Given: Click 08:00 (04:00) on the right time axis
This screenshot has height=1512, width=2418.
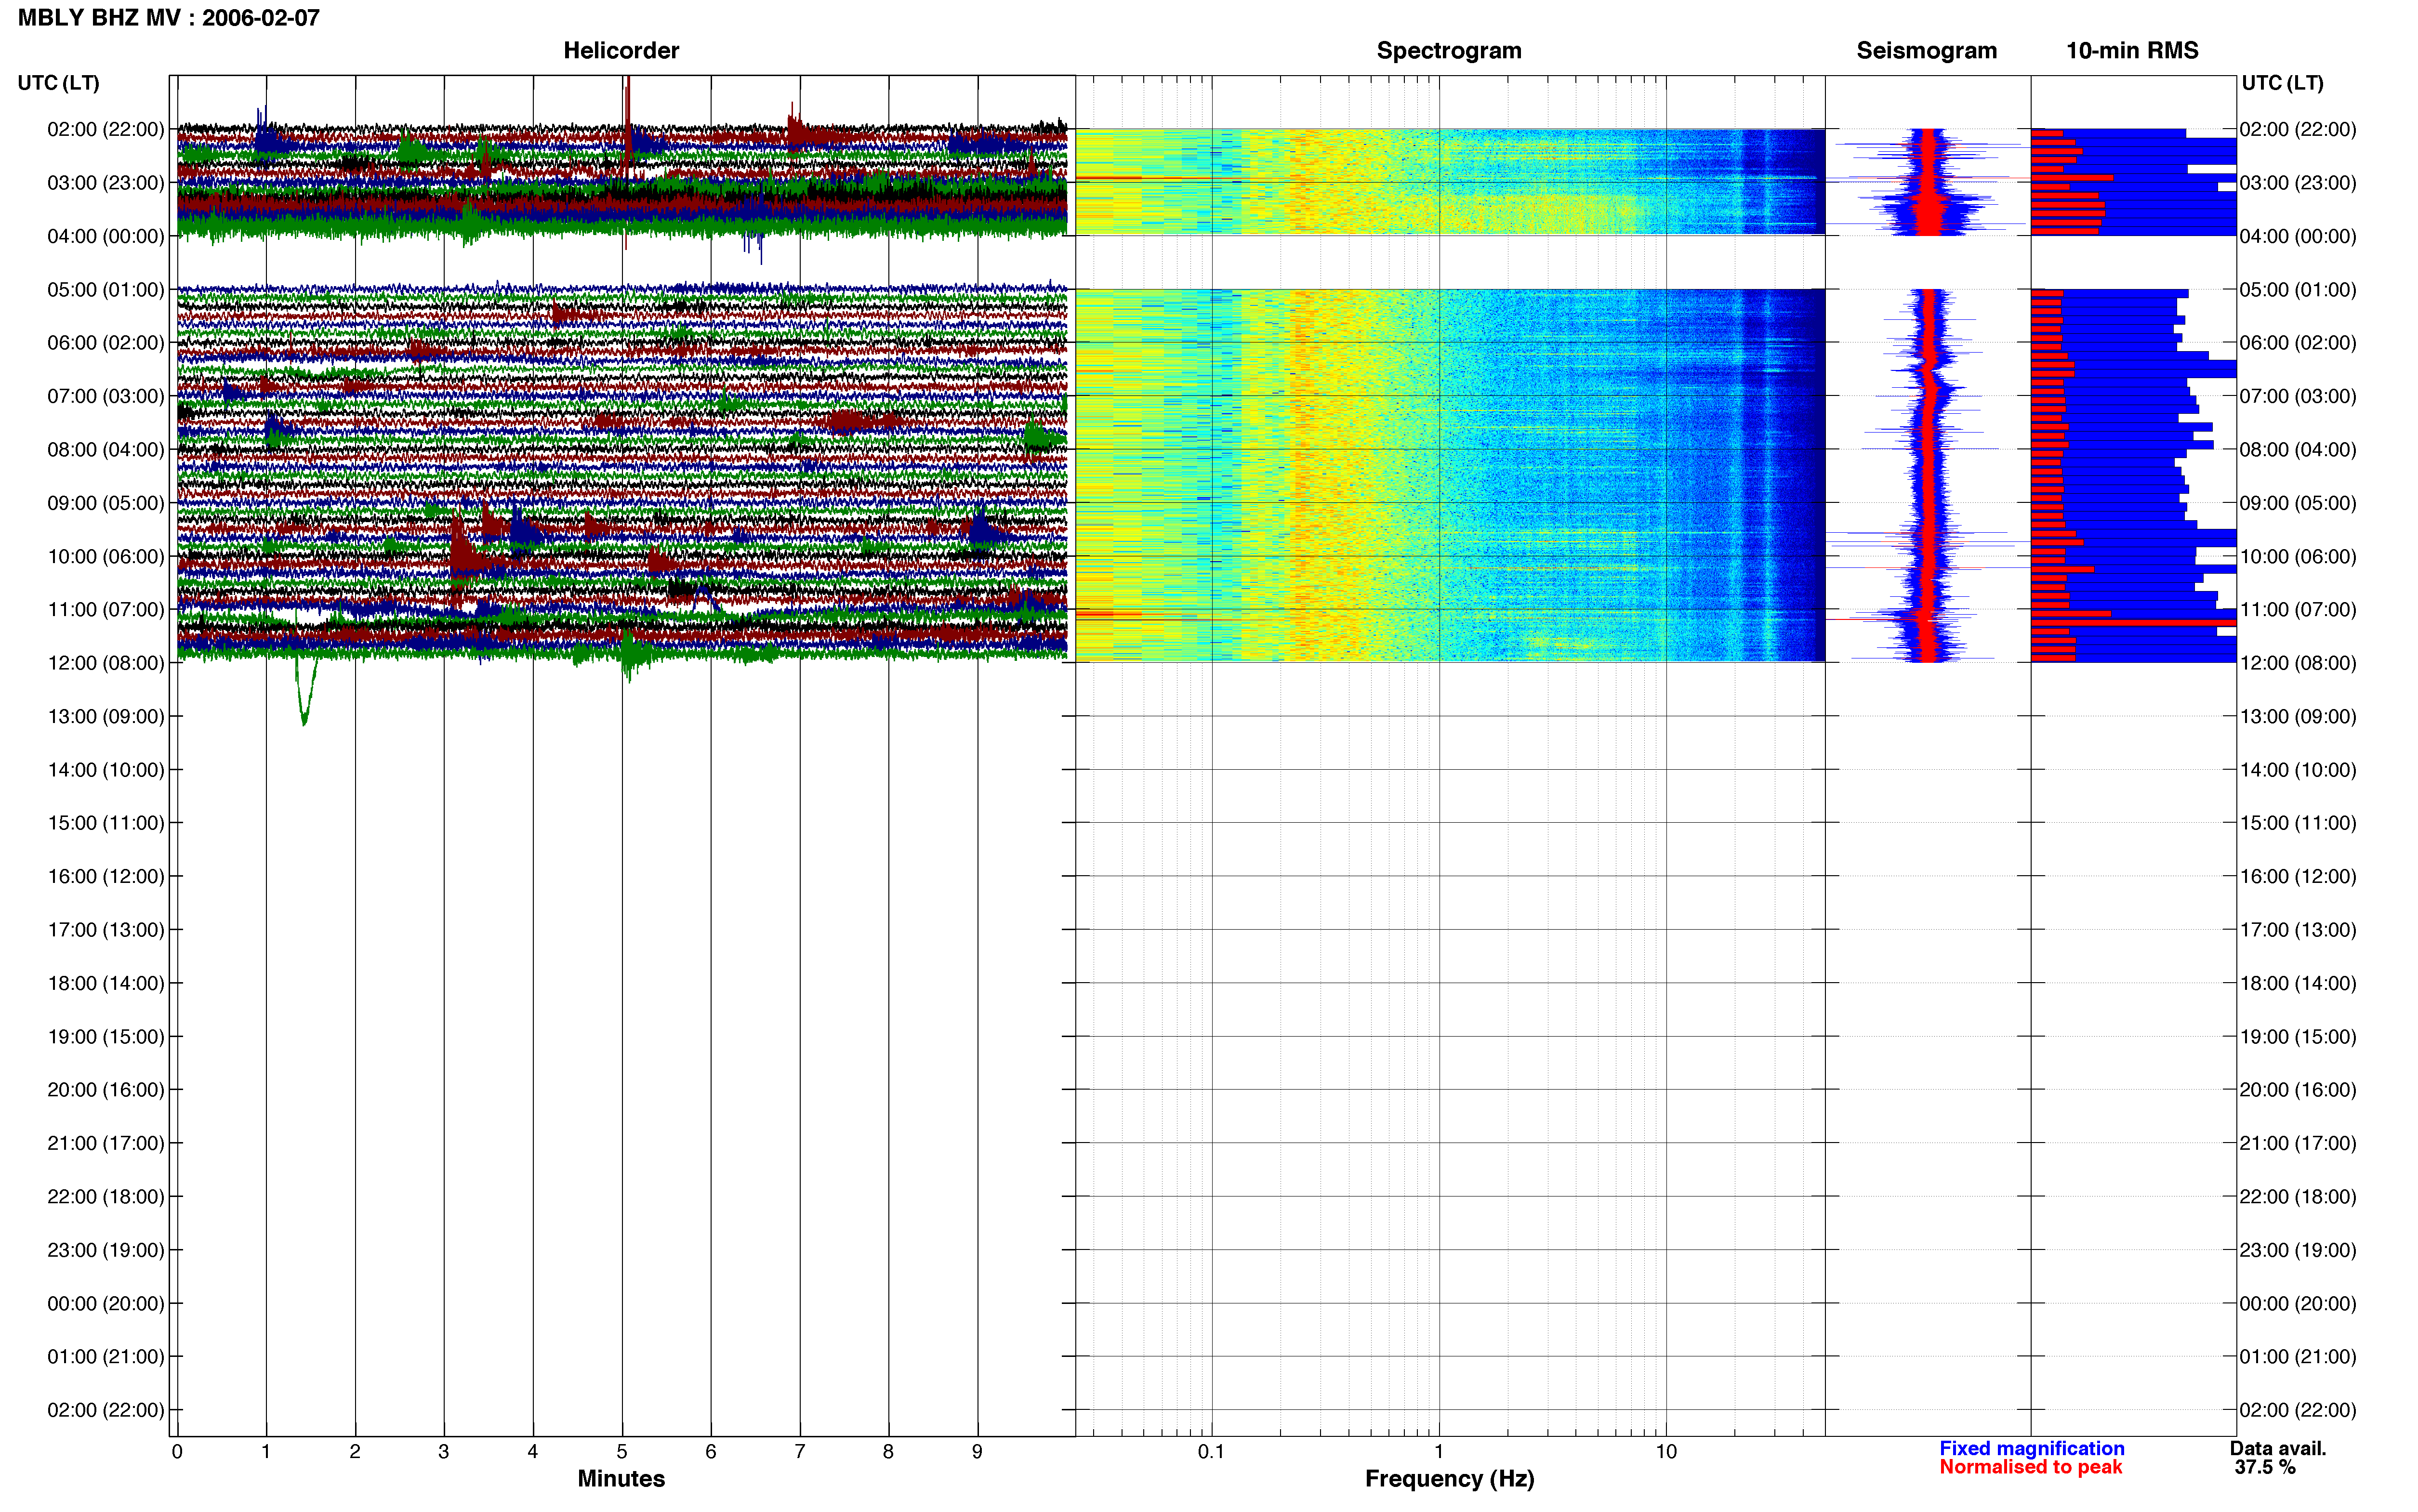Looking at the screenshot, I should point(2298,450).
